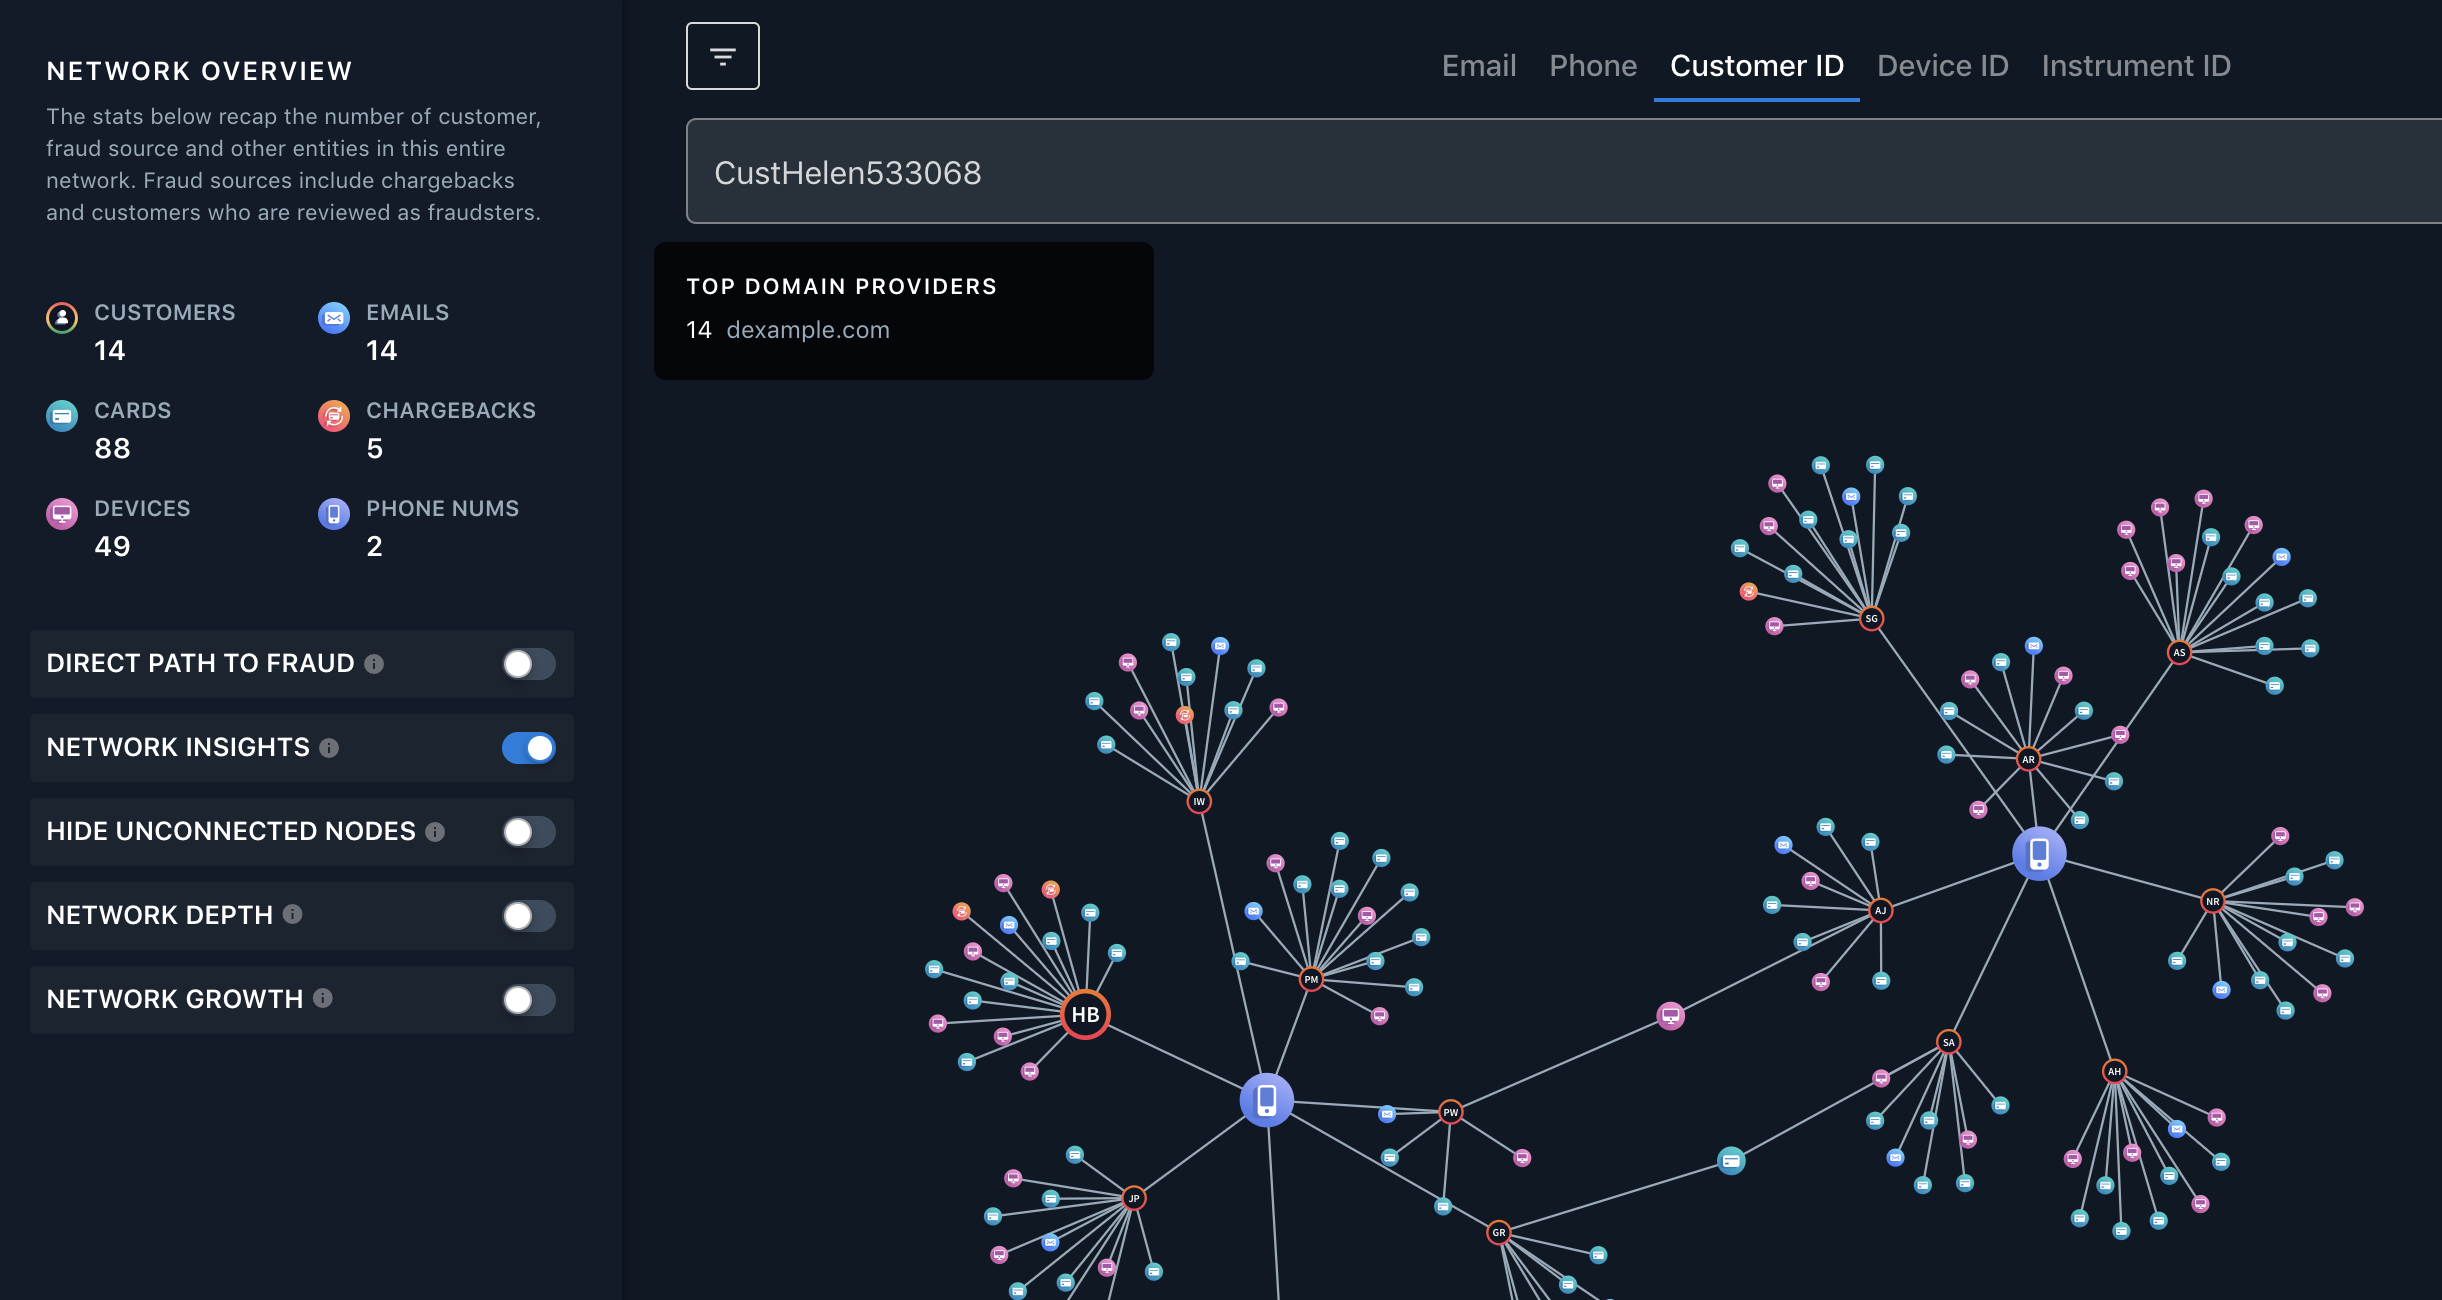The height and width of the screenshot is (1300, 2442).
Task: Select the SG customer node
Action: point(1871,618)
